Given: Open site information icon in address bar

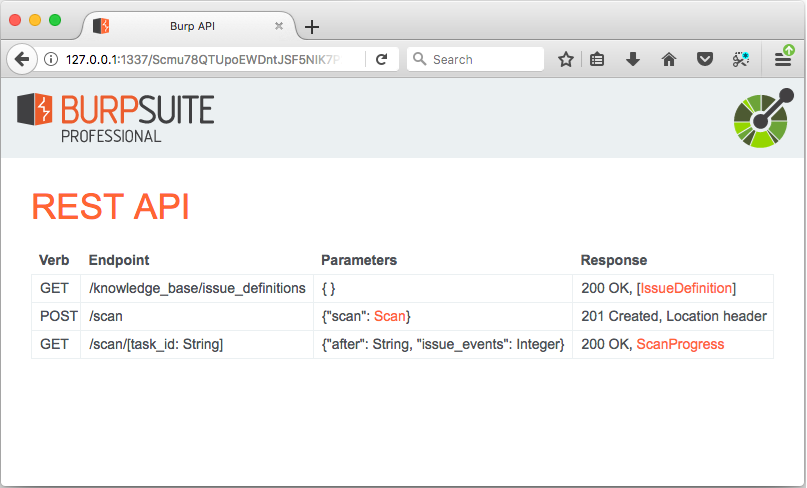Looking at the screenshot, I should (51, 60).
